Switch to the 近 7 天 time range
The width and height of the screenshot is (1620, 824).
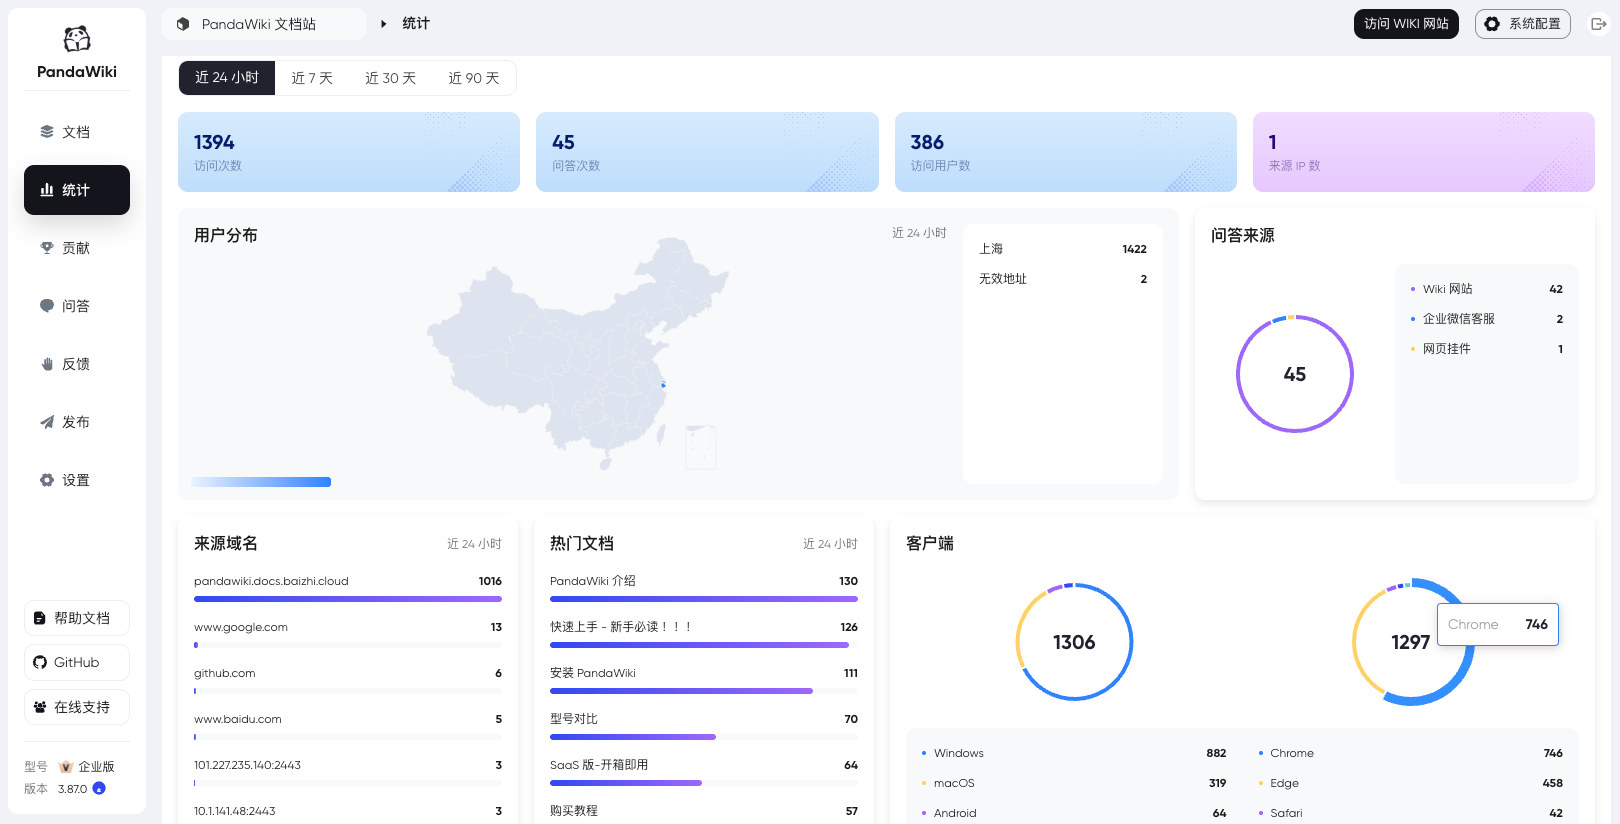coord(312,78)
